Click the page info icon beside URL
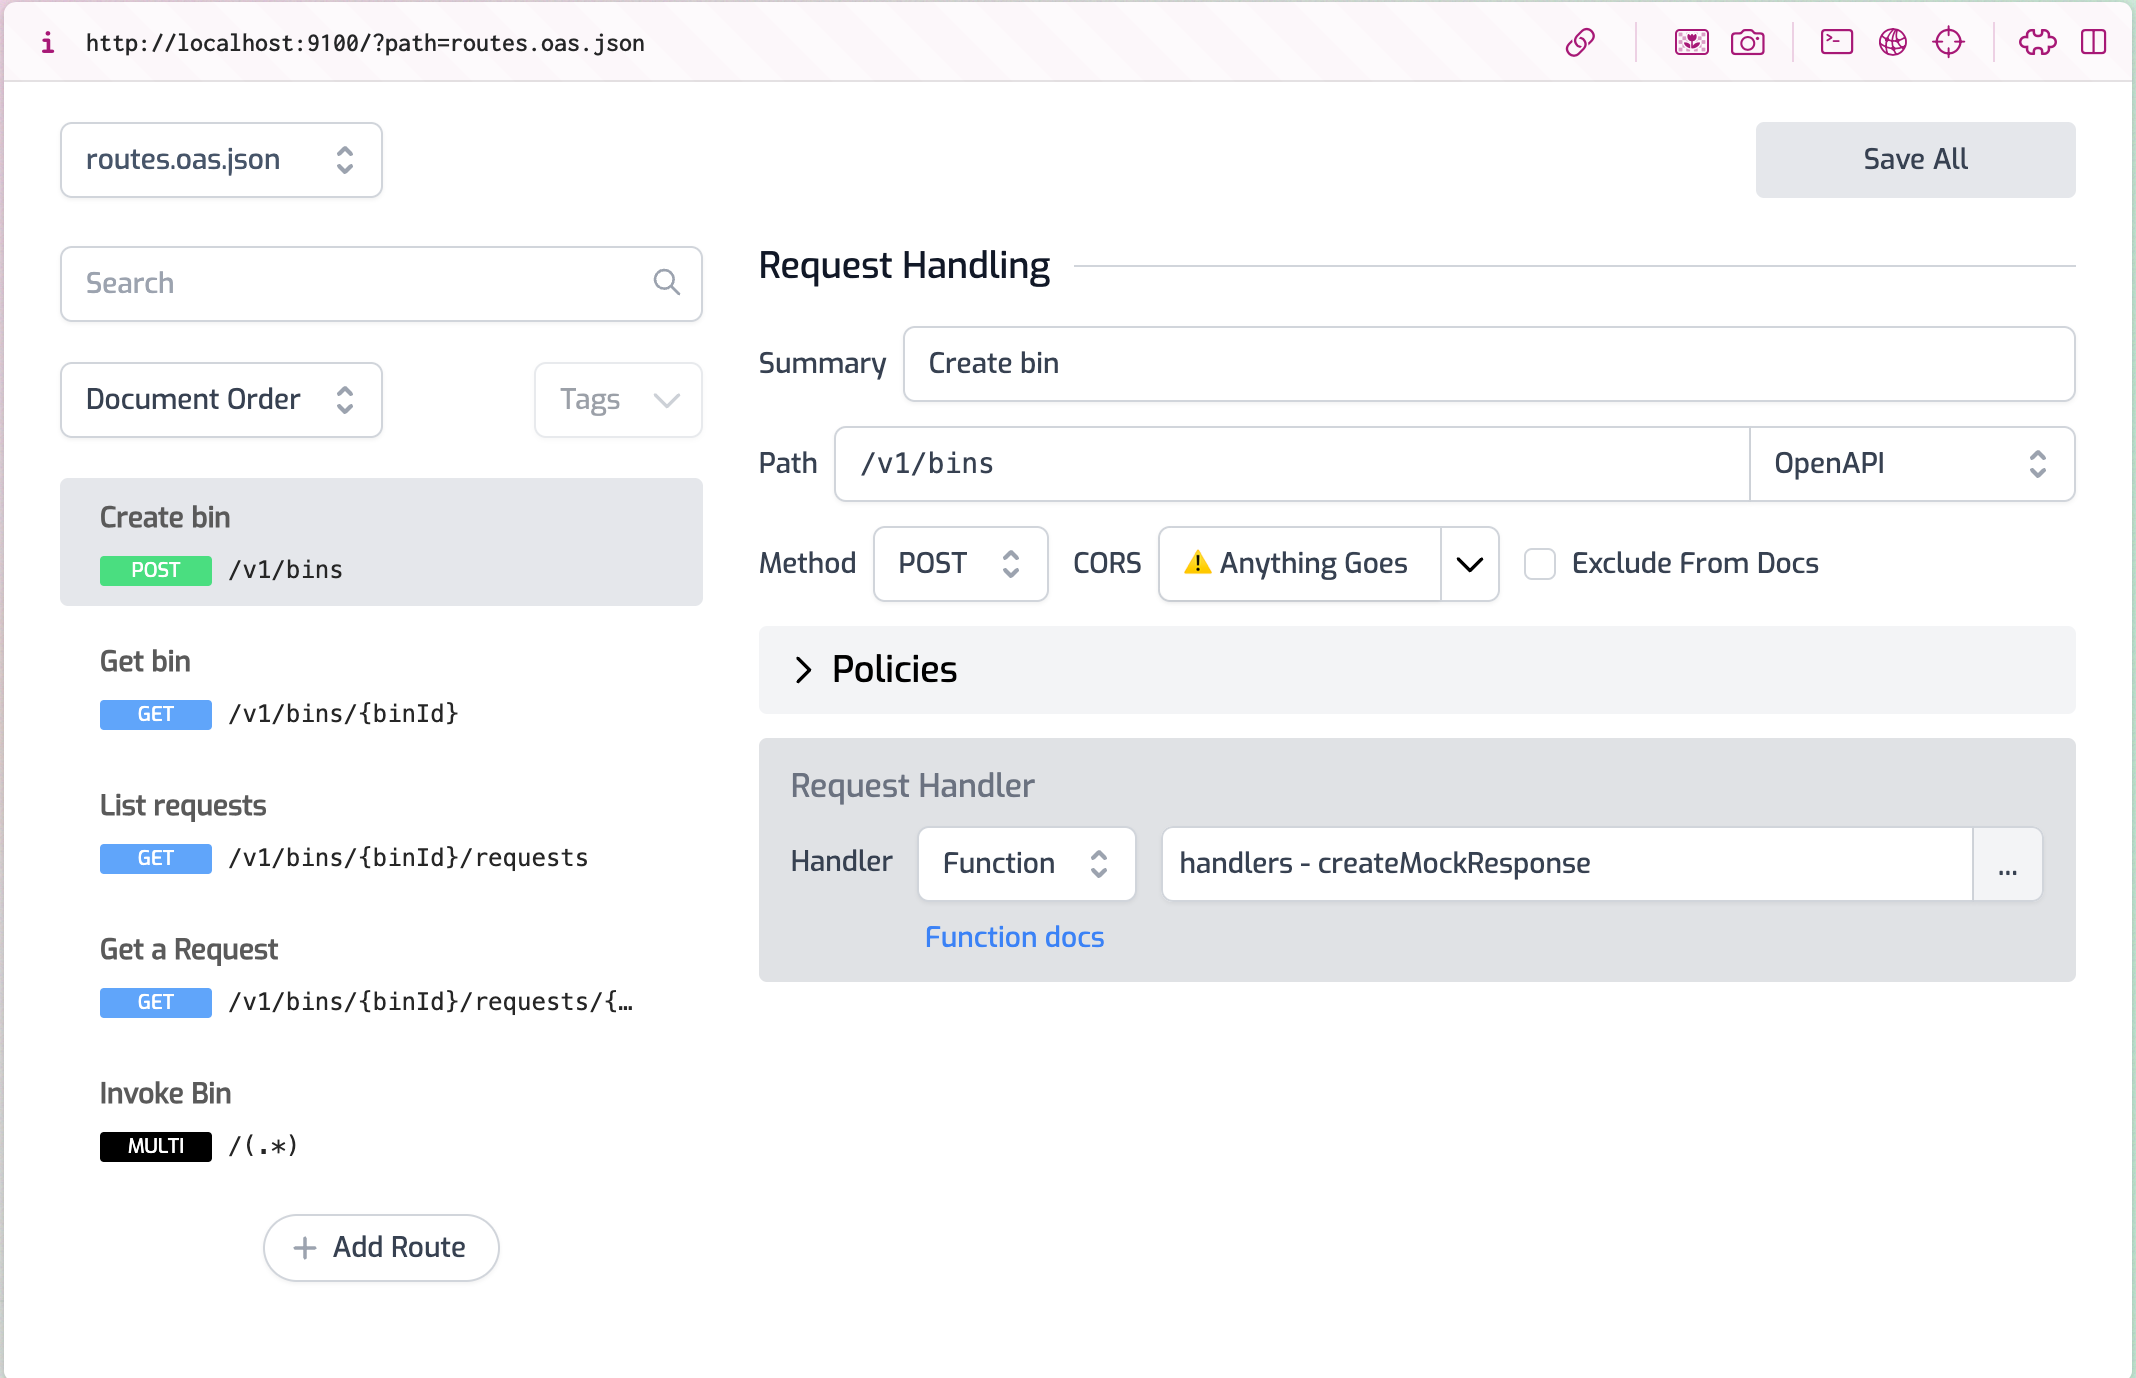 [x=47, y=42]
